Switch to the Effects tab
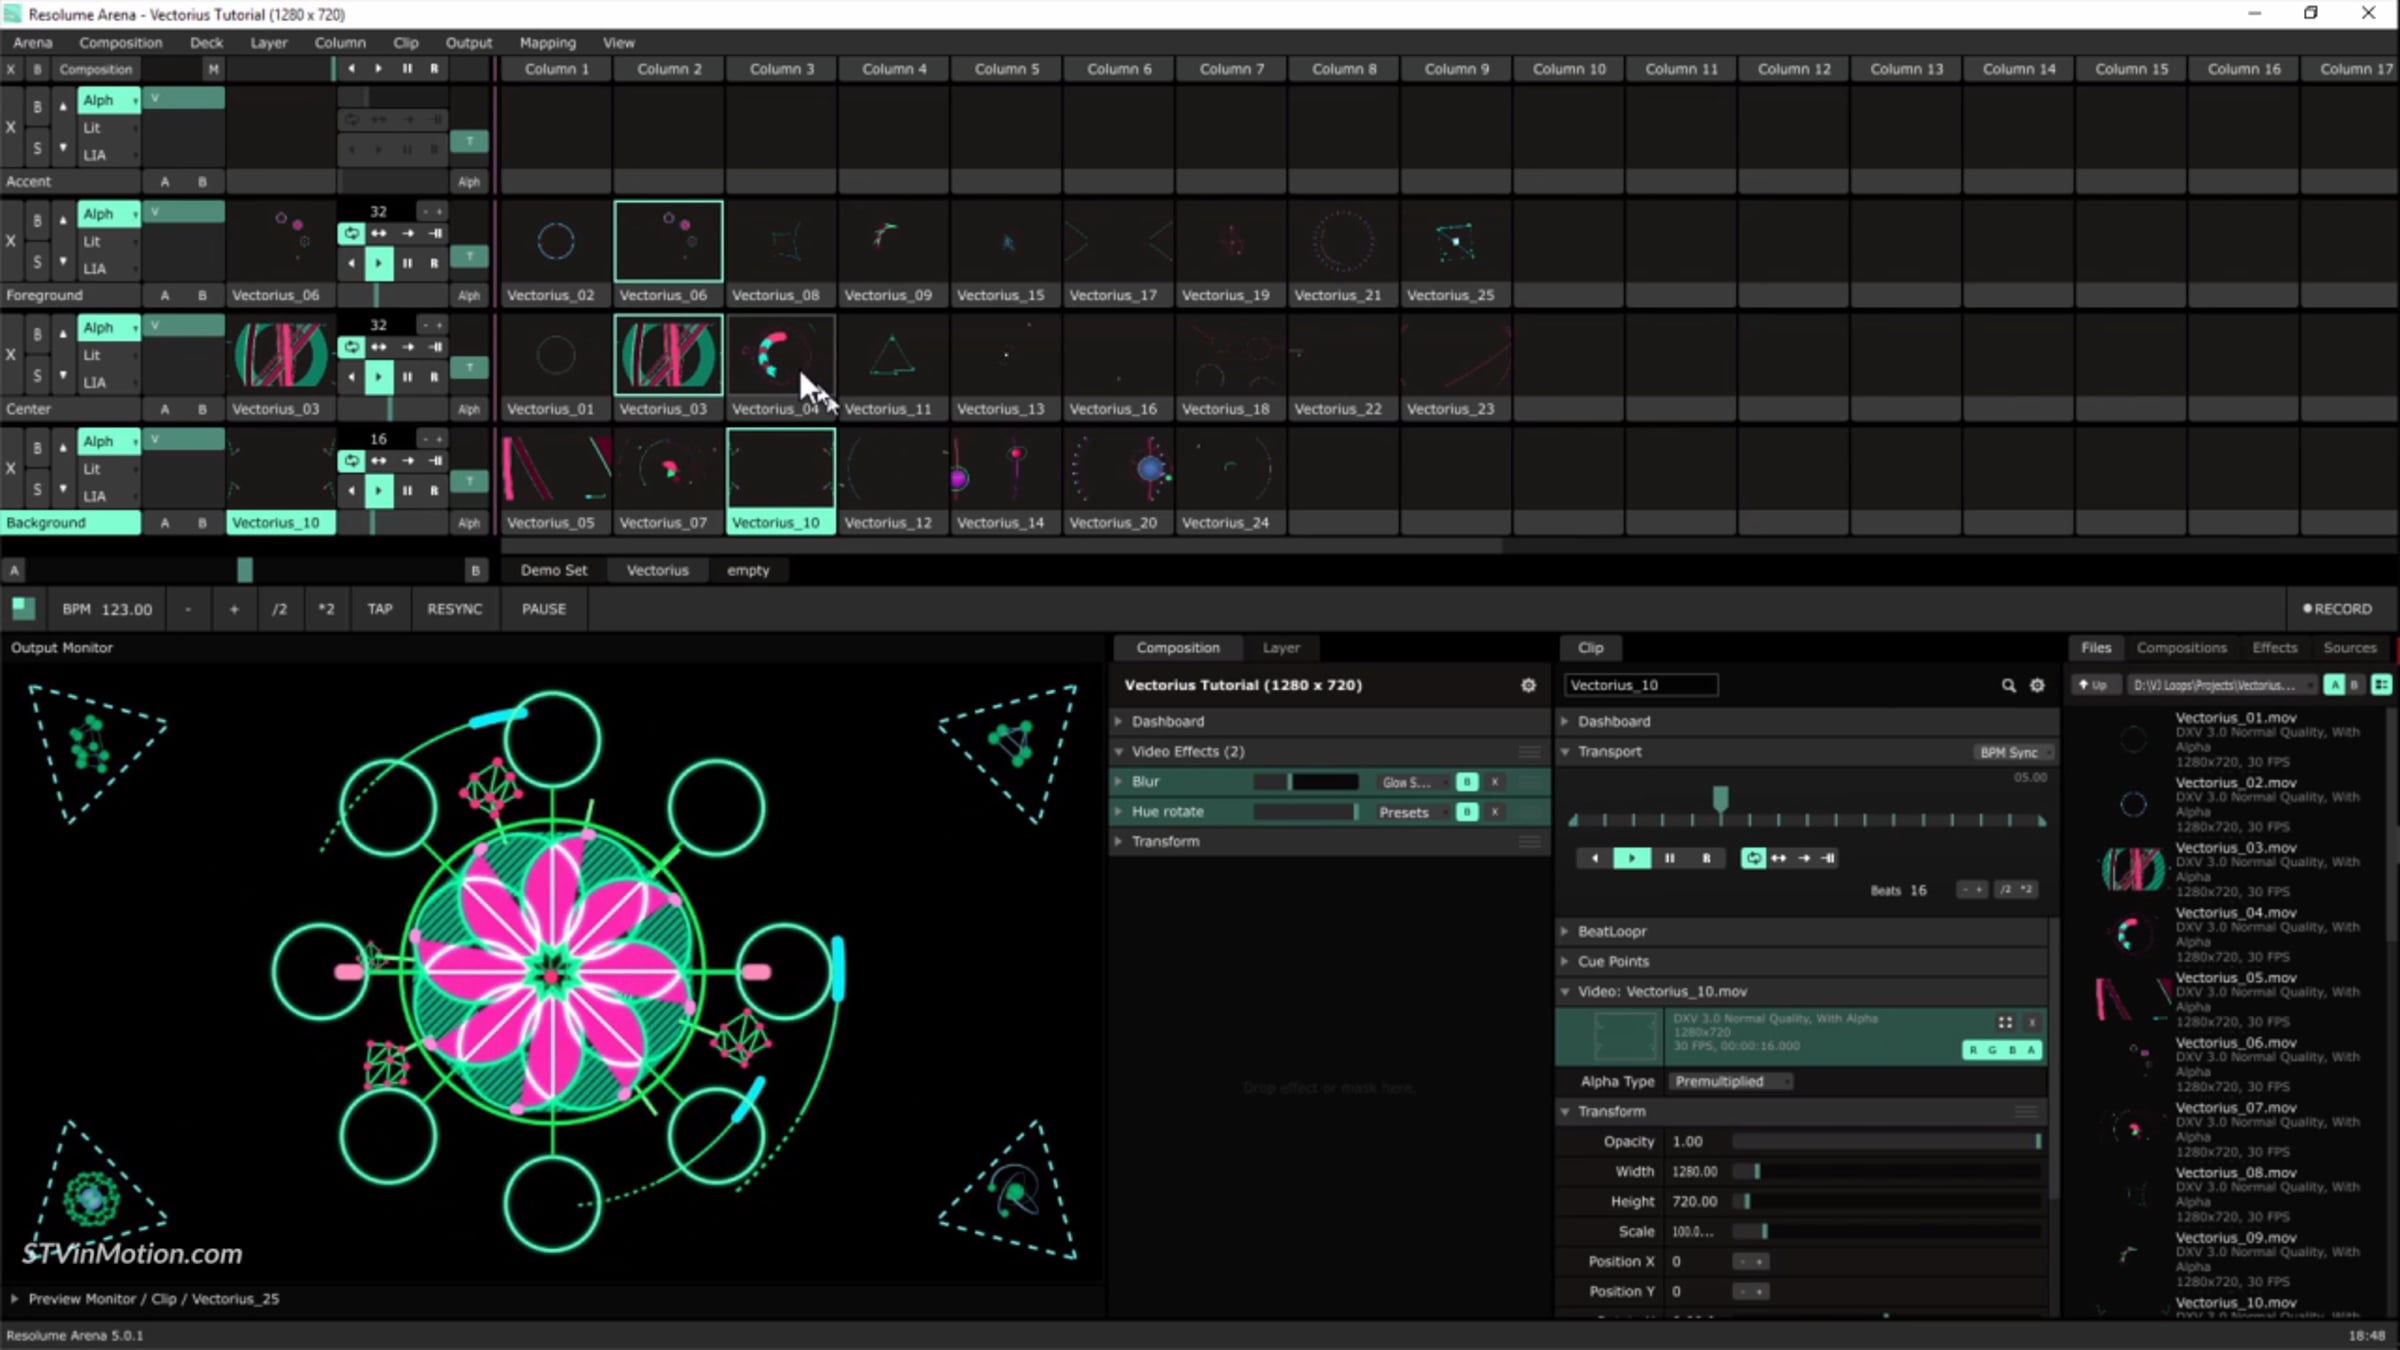Viewport: 2400px width, 1350px height. pos(2274,648)
